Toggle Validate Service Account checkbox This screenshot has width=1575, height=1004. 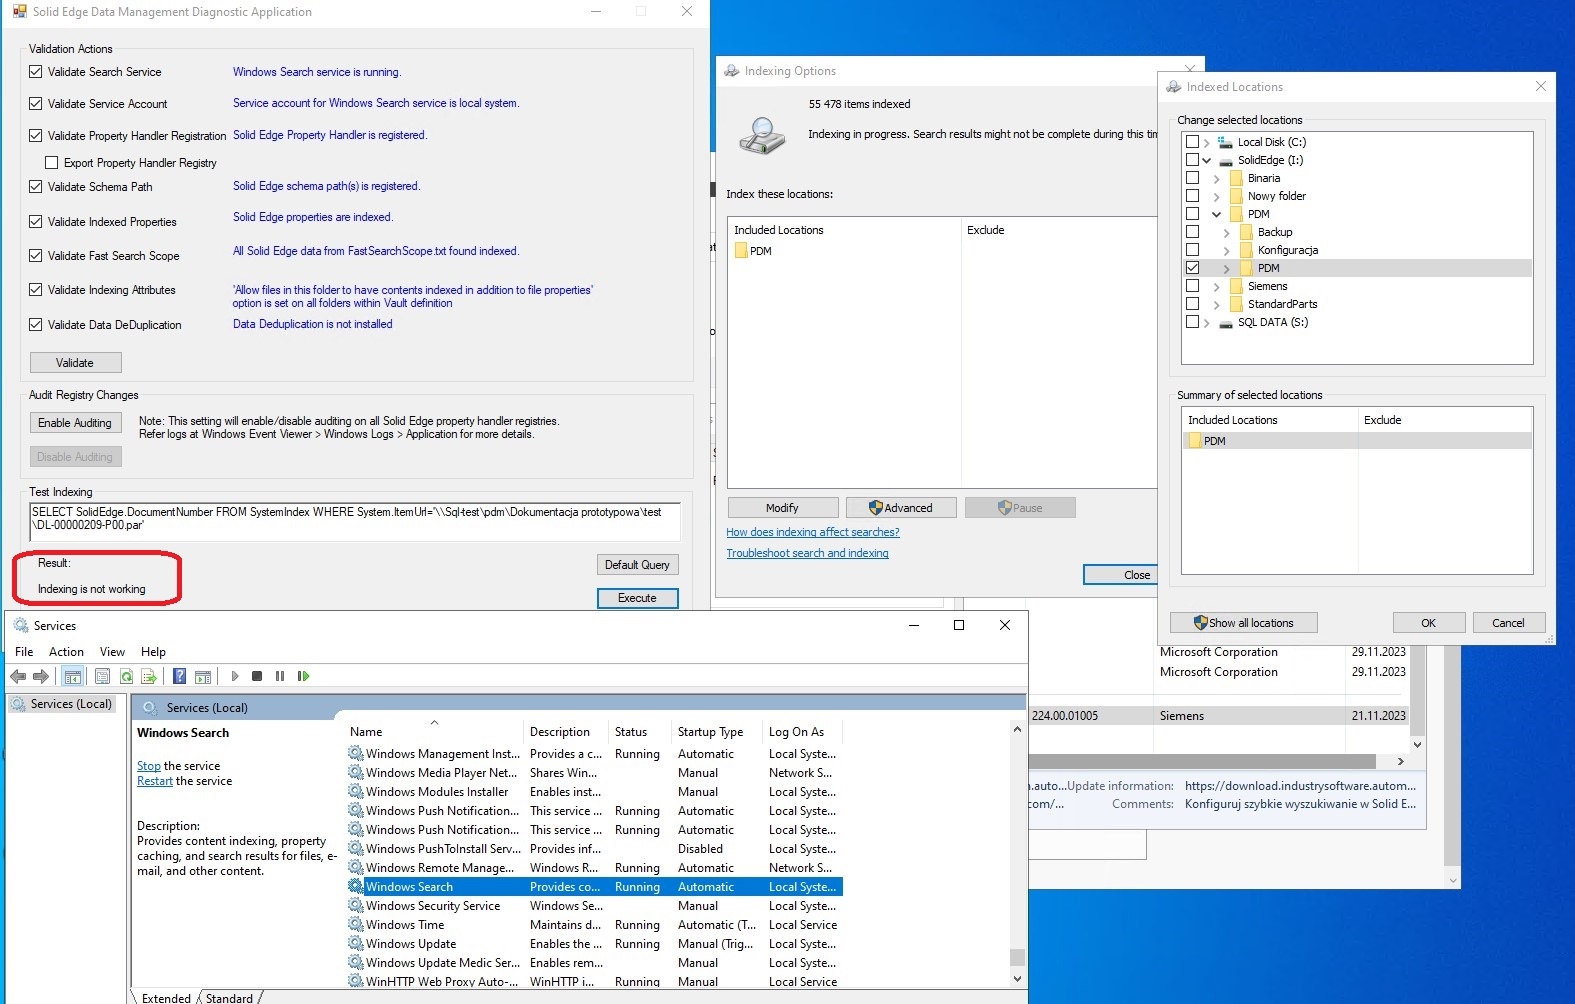[36, 104]
